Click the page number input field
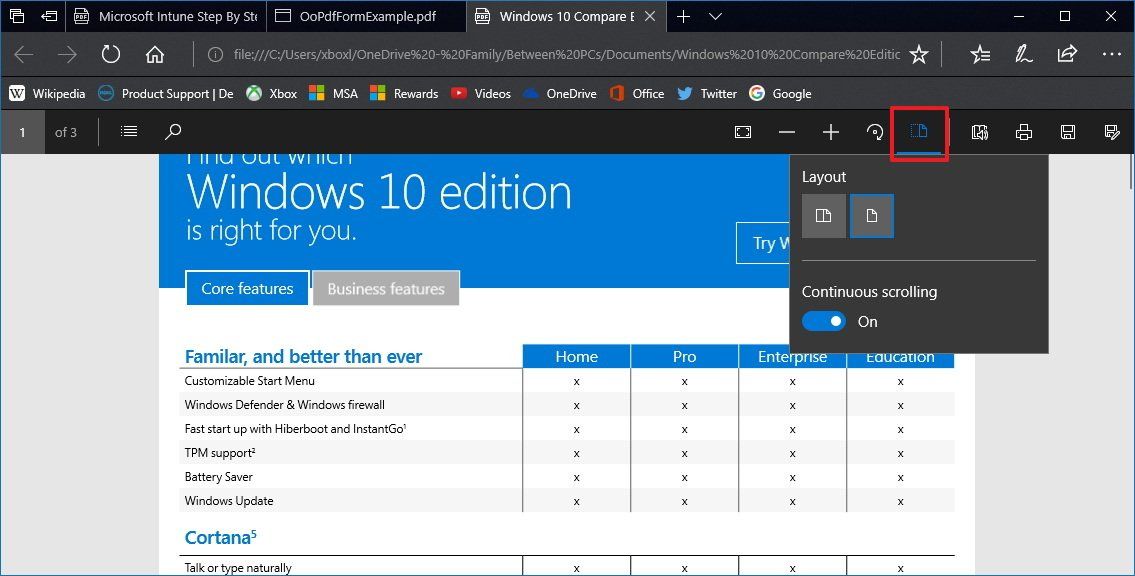 tap(22, 131)
